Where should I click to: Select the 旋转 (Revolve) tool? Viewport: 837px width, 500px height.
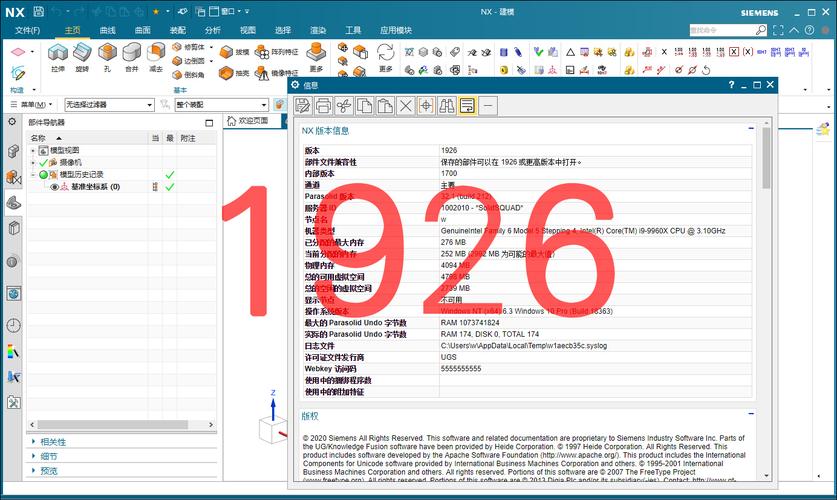click(82, 57)
